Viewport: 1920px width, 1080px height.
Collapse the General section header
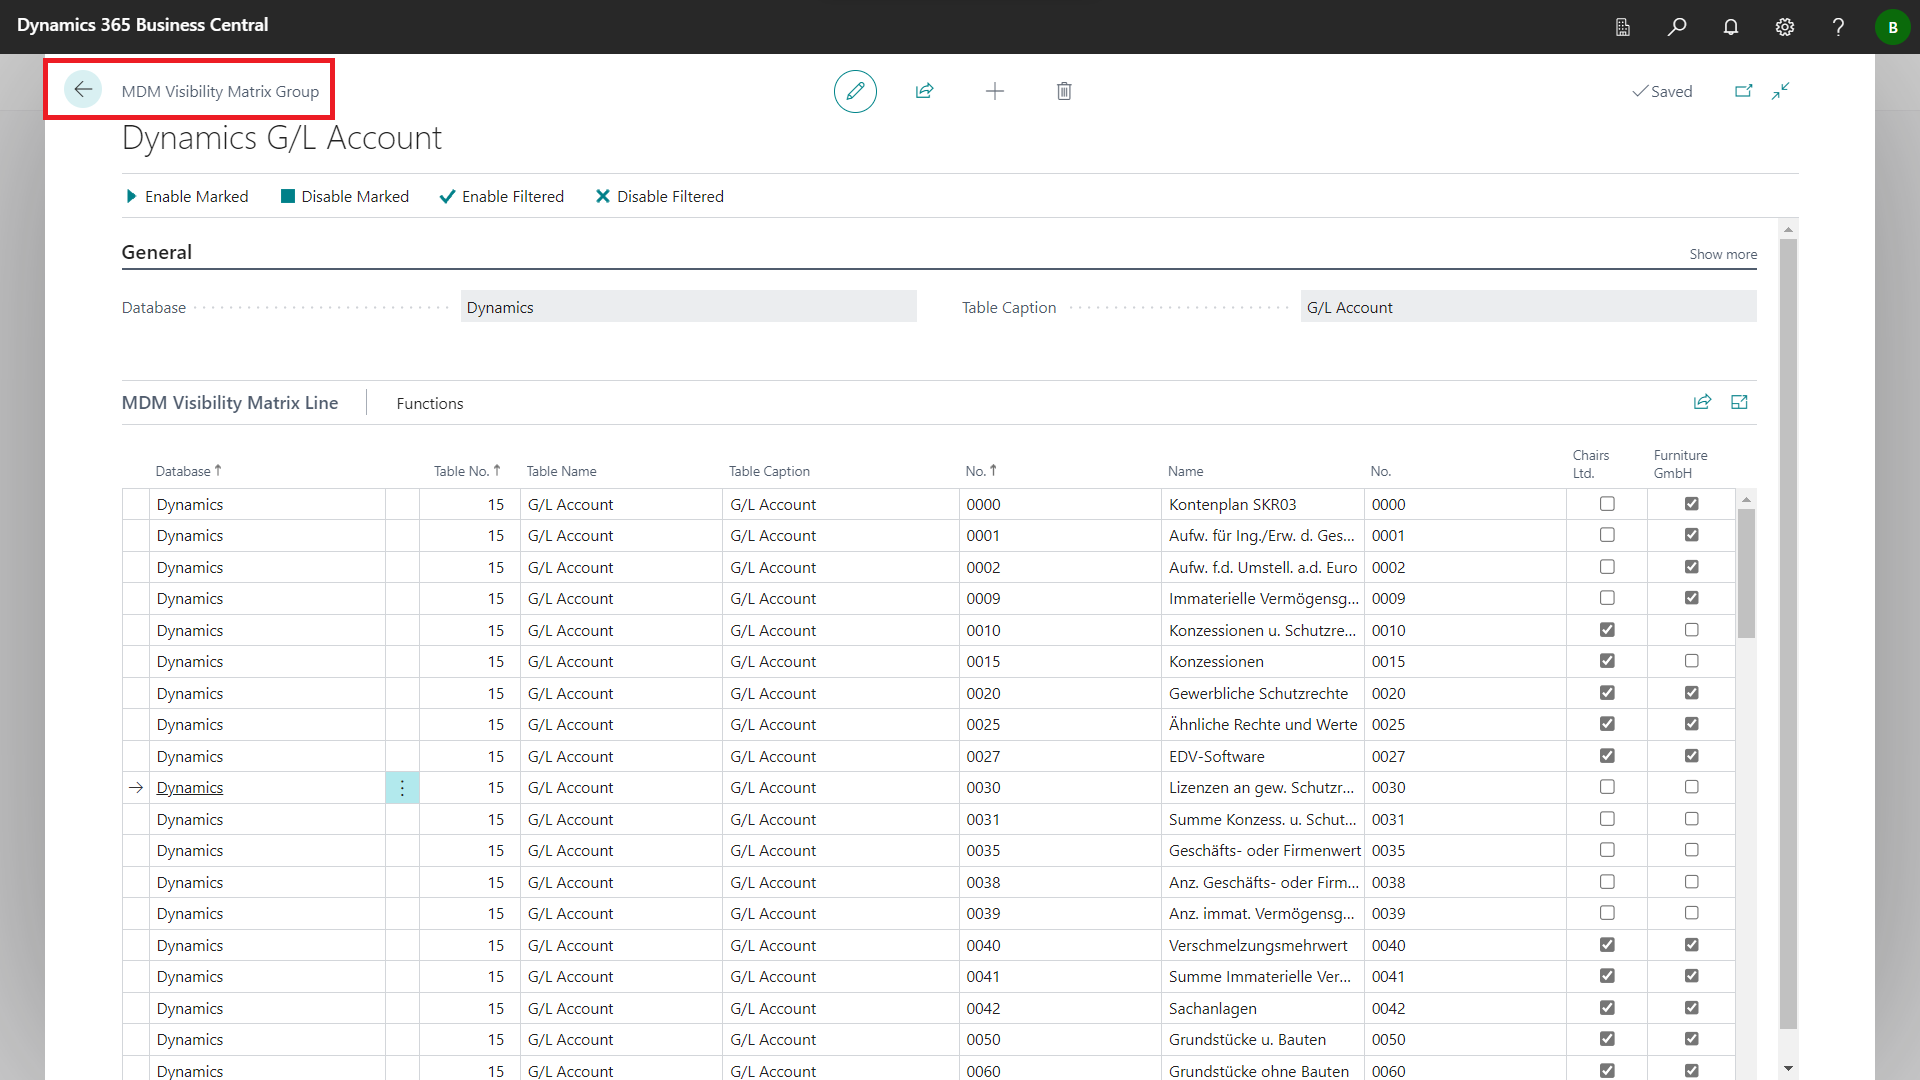coord(157,252)
